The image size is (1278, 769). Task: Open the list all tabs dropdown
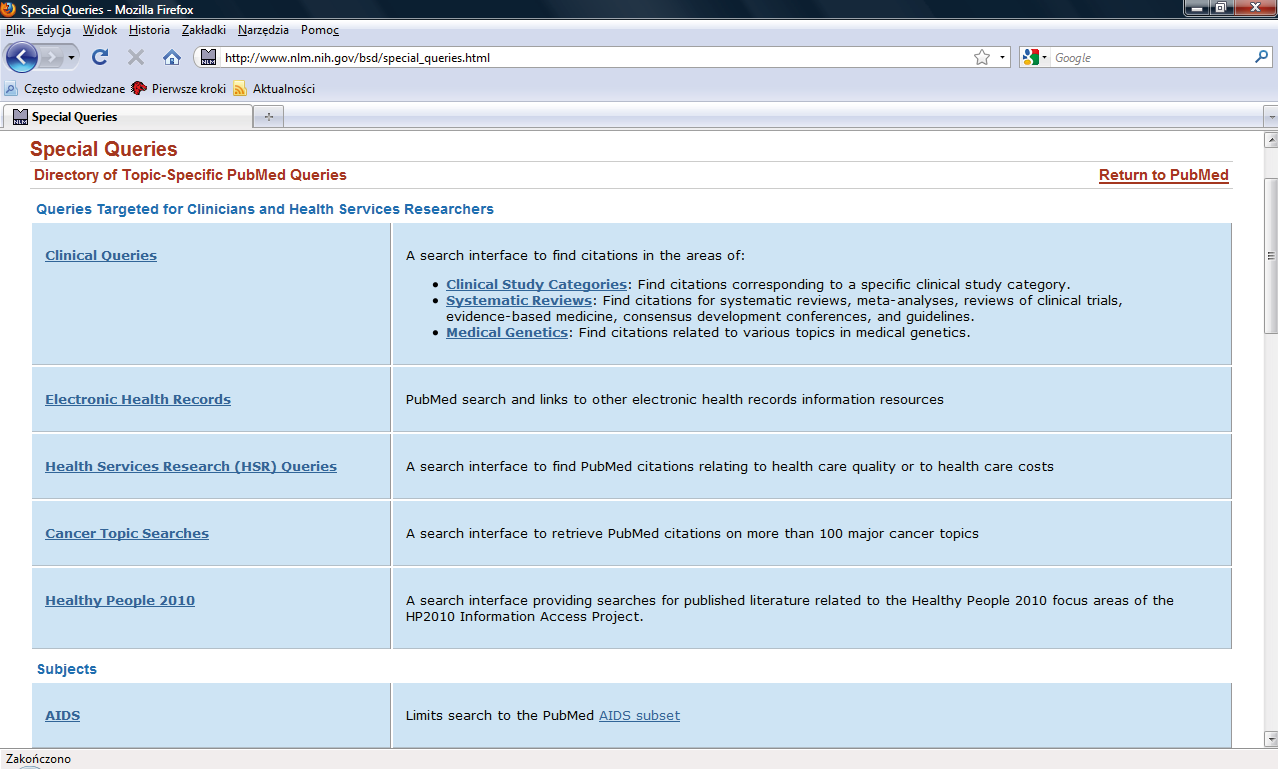tap(1271, 117)
